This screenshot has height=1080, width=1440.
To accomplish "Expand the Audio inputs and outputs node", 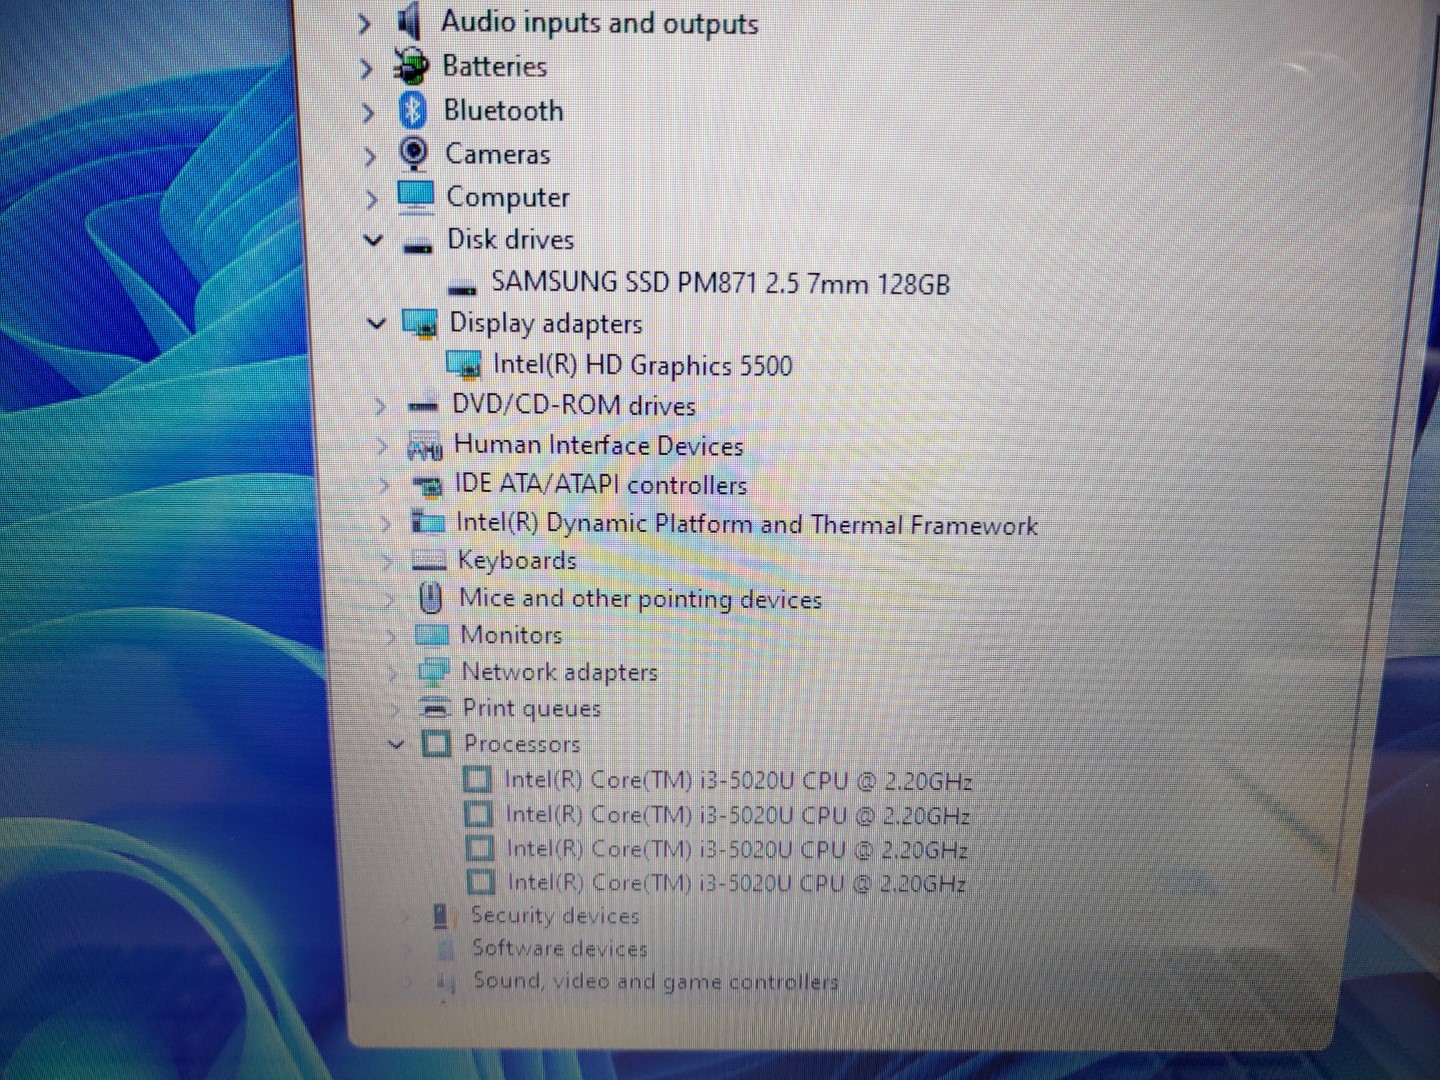I will coord(365,23).
